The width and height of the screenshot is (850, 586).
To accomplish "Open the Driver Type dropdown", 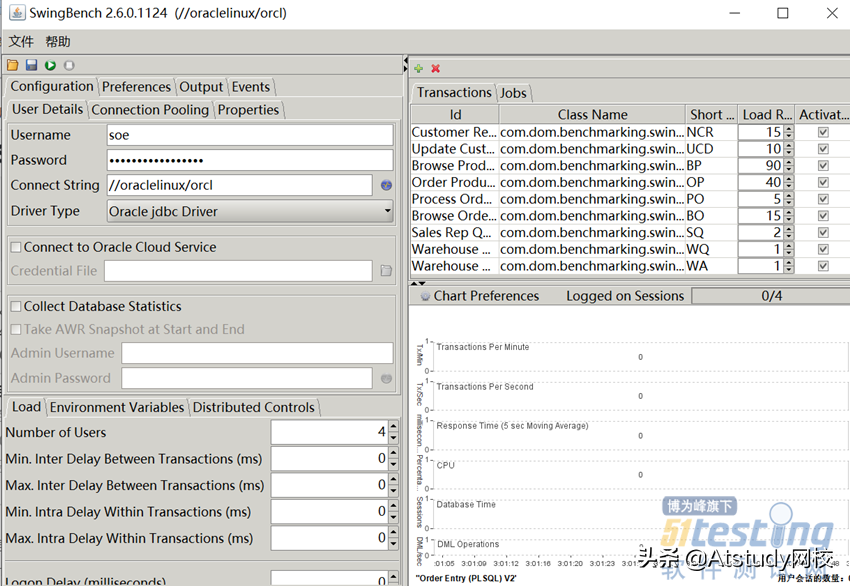I will pyautogui.click(x=250, y=211).
